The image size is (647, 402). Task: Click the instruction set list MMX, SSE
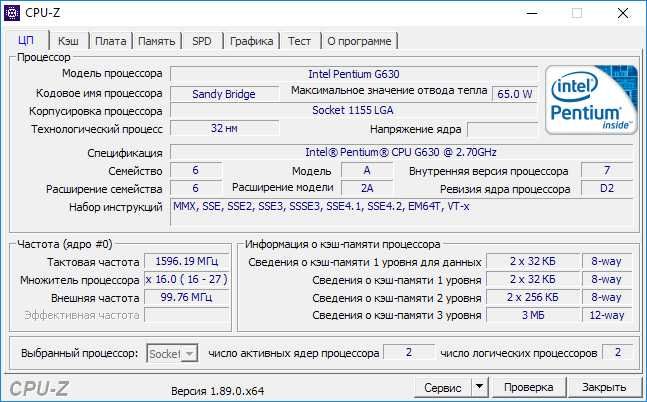(401, 212)
